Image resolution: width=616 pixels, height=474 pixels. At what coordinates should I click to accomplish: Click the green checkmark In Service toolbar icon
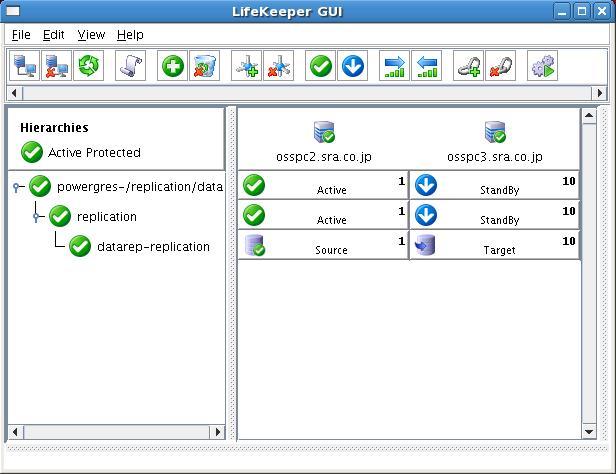[321, 66]
